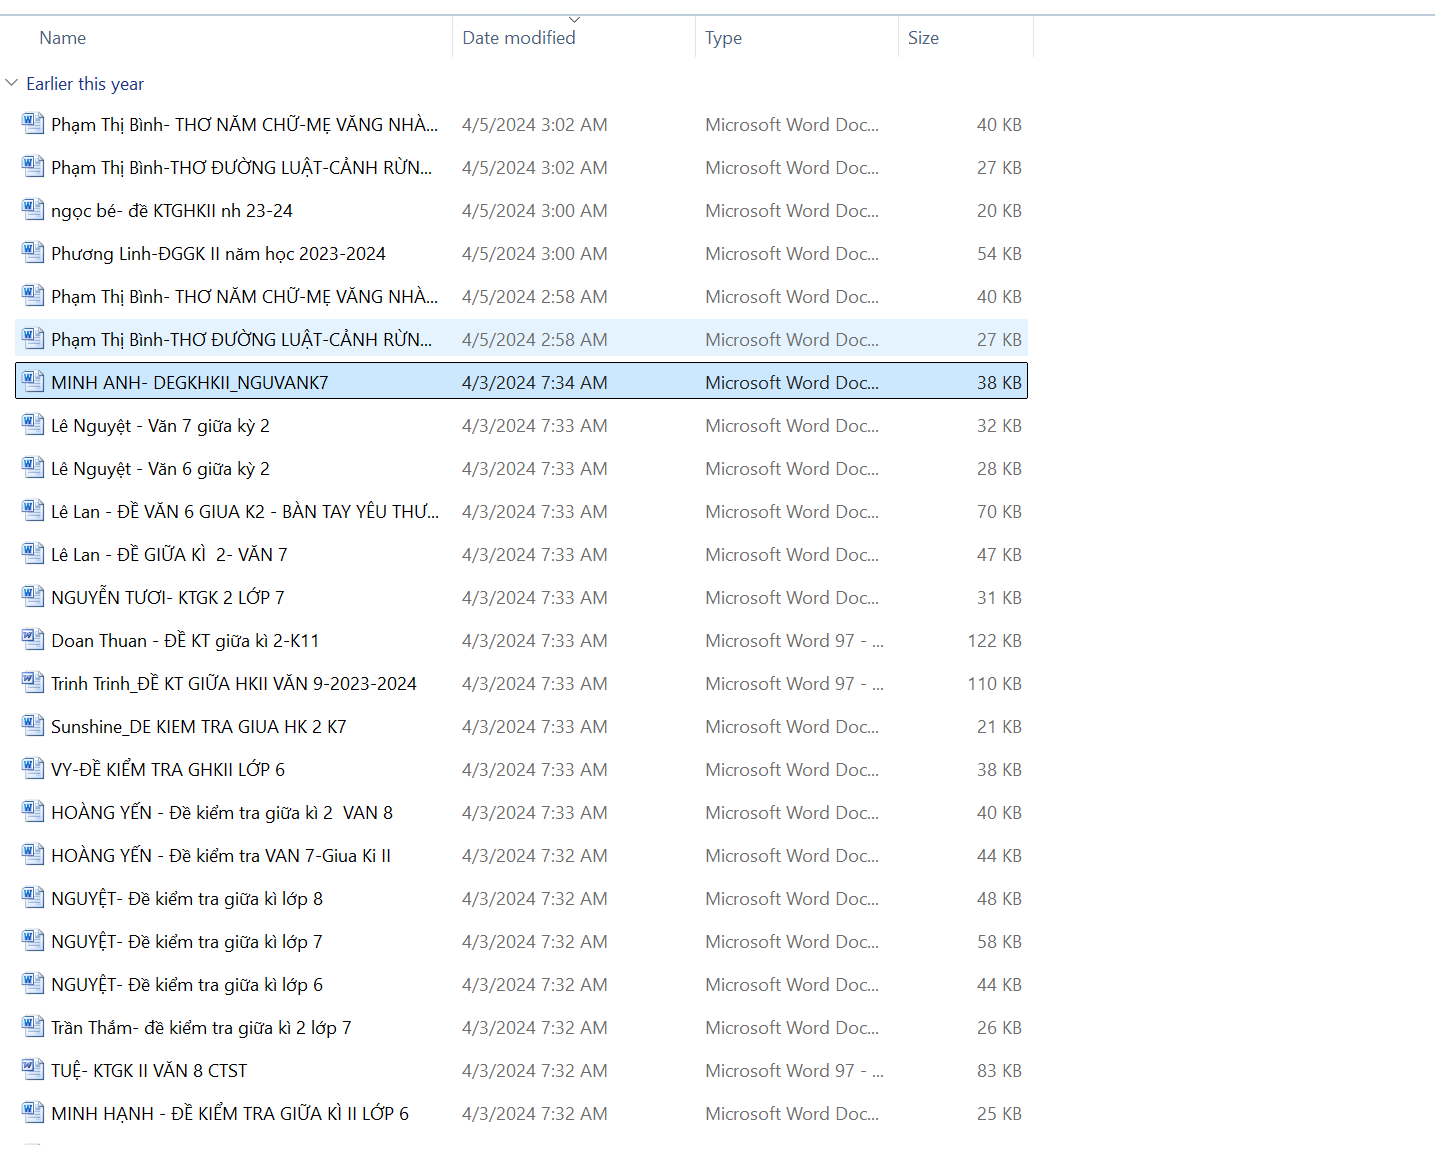This screenshot has height=1153, width=1435.
Task: Select icon of NGUYỆT- Đề kiểm tra lớp 8
Action: click(33, 898)
